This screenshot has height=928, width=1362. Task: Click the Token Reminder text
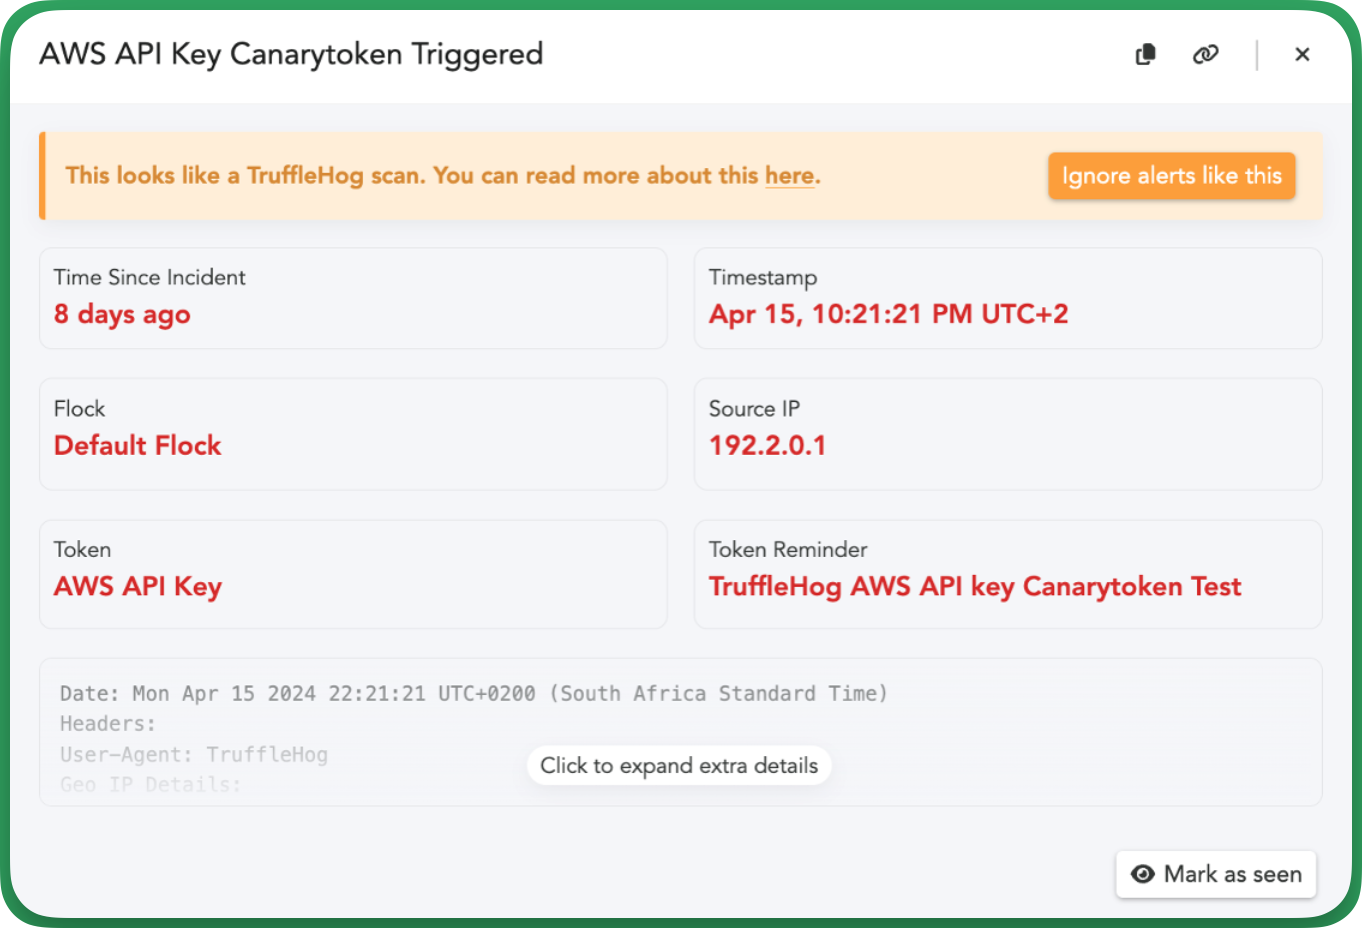click(975, 587)
